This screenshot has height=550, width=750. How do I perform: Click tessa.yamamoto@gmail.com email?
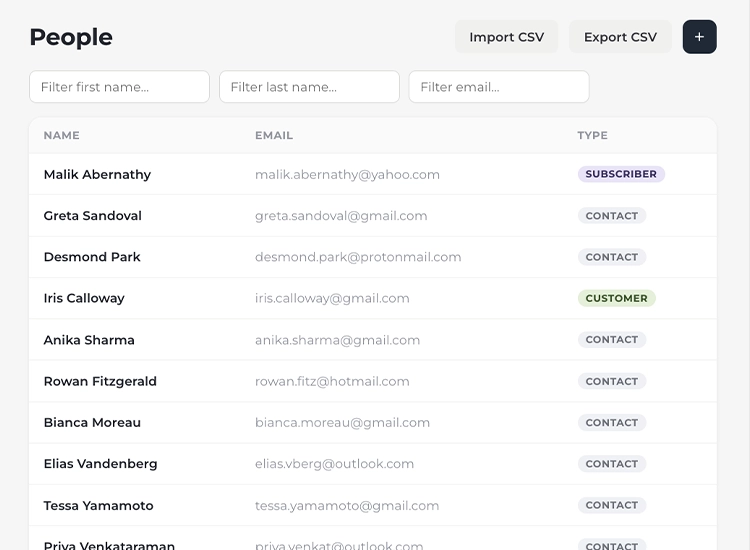coord(347,506)
